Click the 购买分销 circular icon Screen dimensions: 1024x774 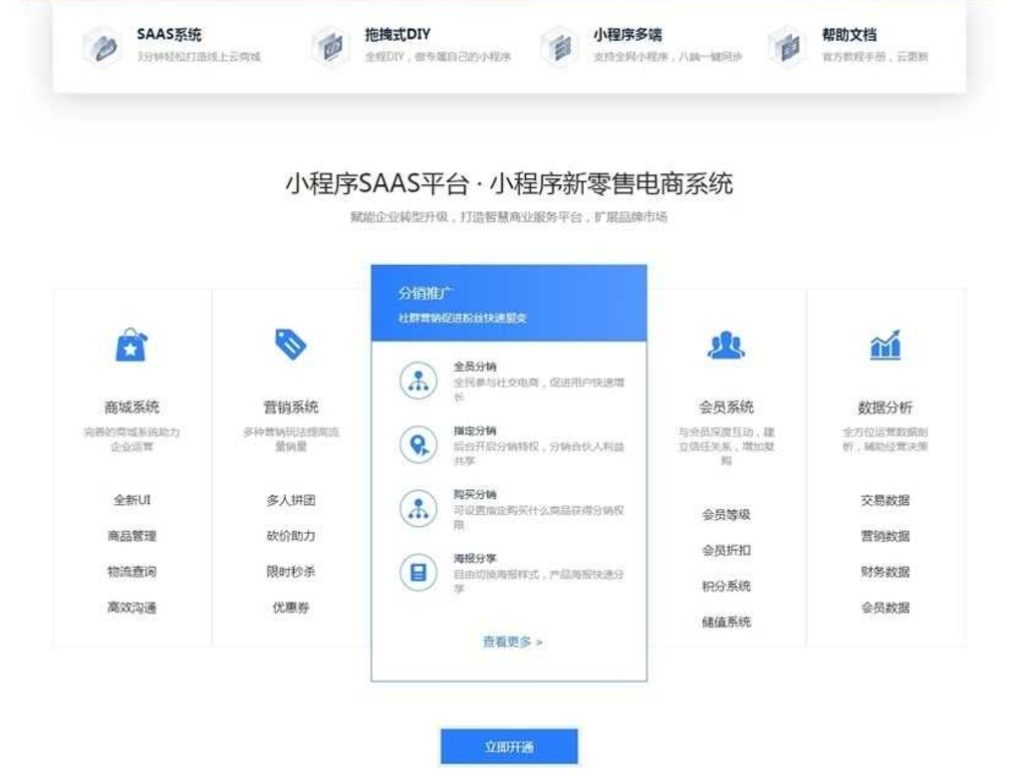419,508
